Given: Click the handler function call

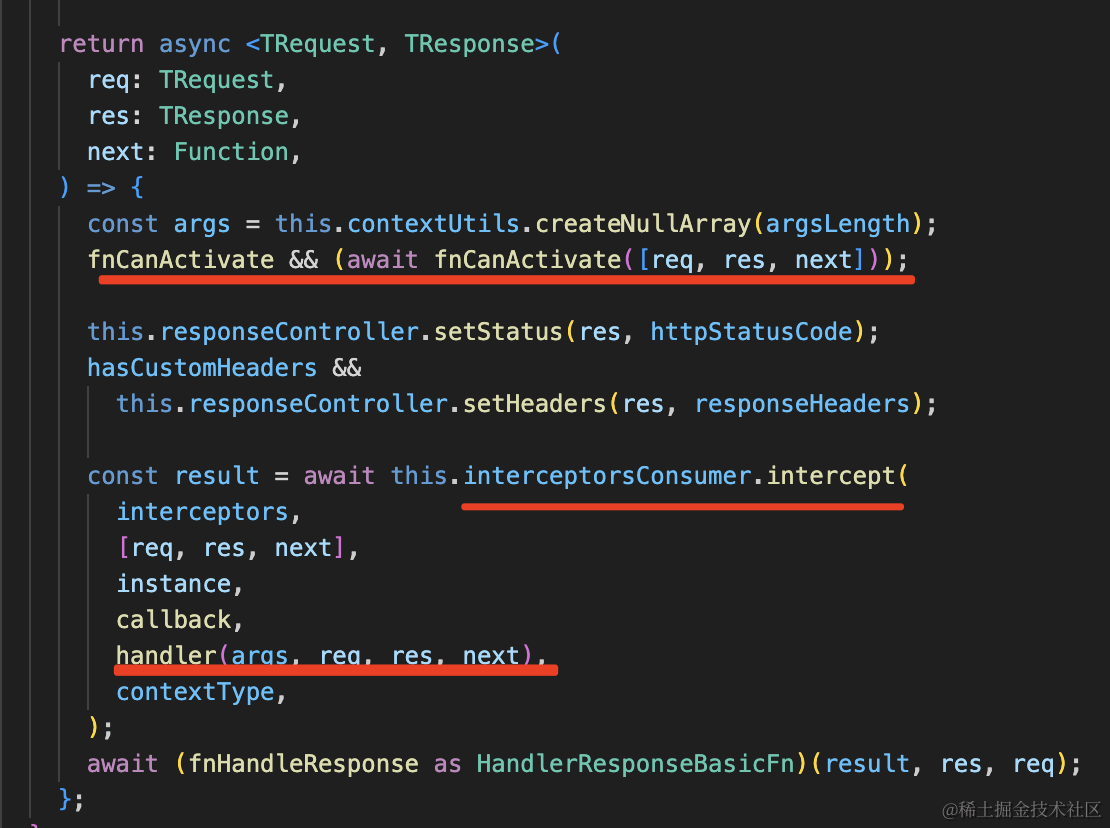Looking at the screenshot, I should [x=166, y=656].
